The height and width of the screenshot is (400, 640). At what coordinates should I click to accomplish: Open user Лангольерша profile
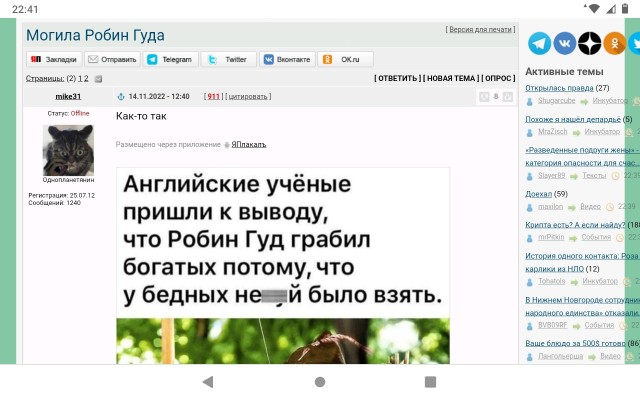pyautogui.click(x=560, y=356)
